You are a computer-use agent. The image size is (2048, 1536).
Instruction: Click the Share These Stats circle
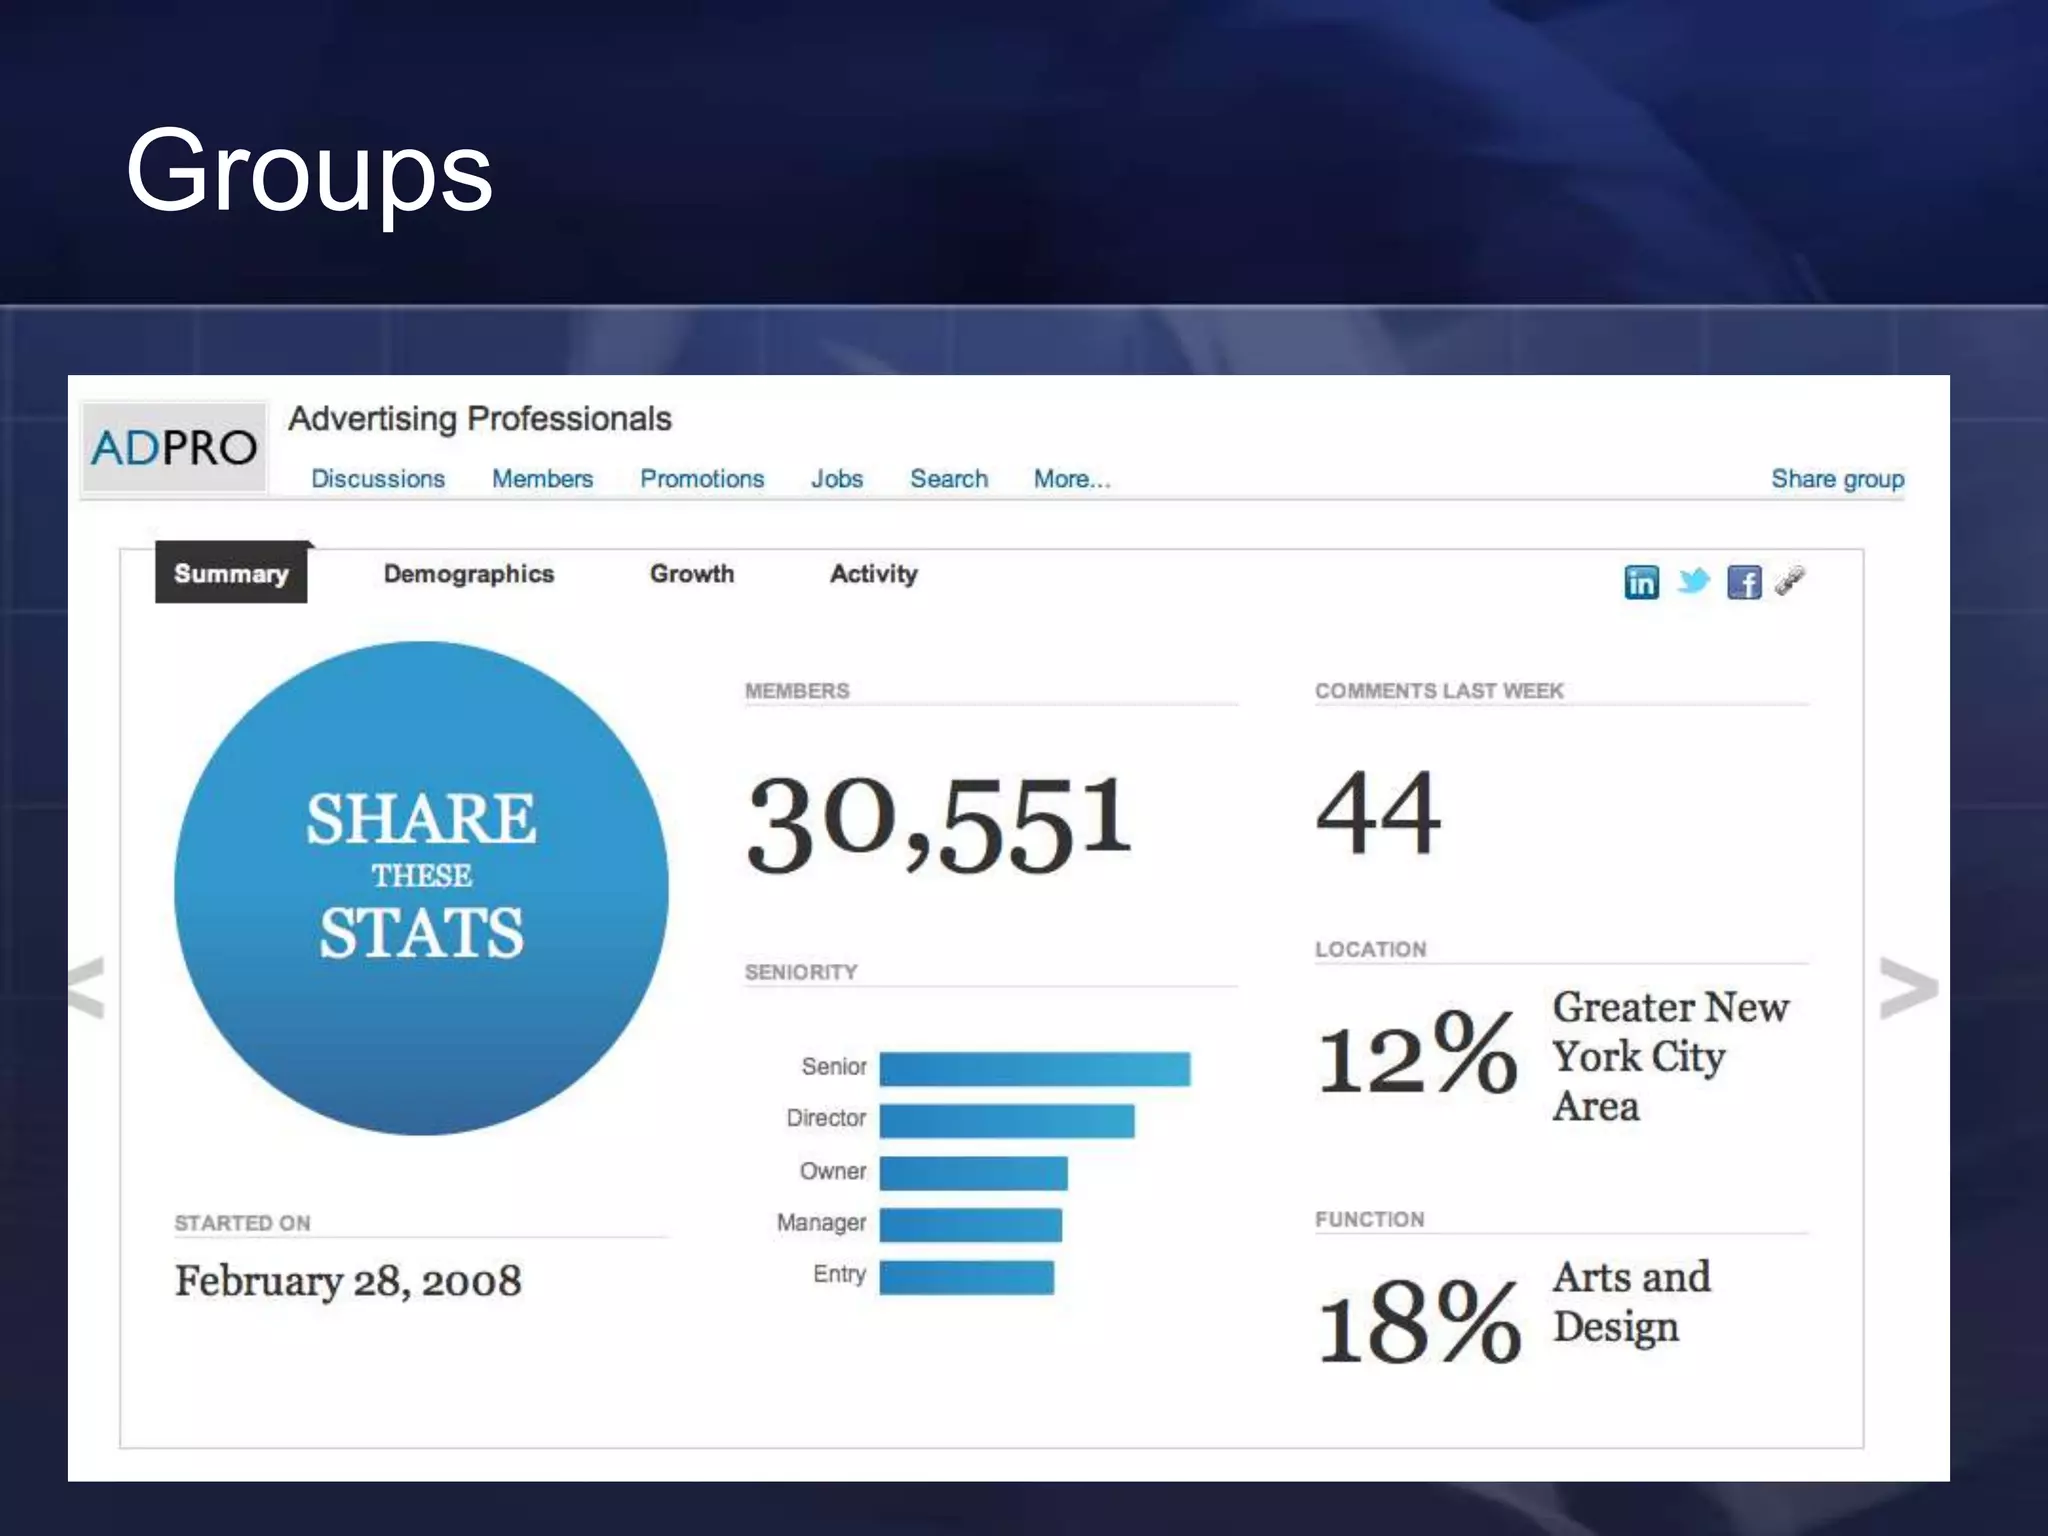point(421,888)
